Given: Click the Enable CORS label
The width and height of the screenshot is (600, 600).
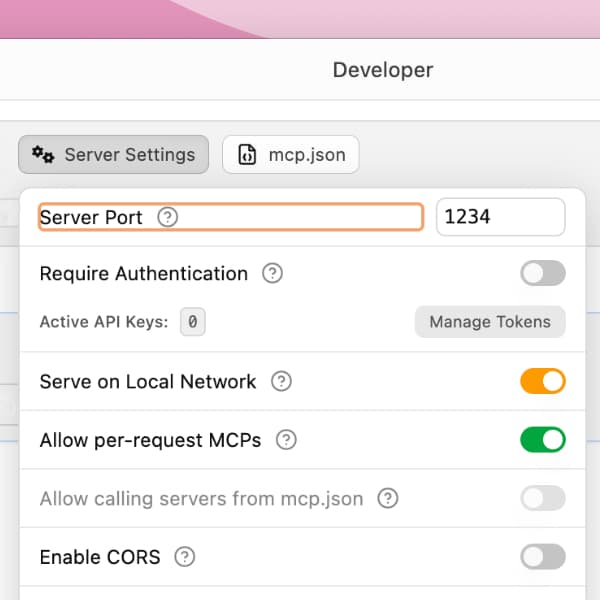Looking at the screenshot, I should pyautogui.click(x=100, y=557).
